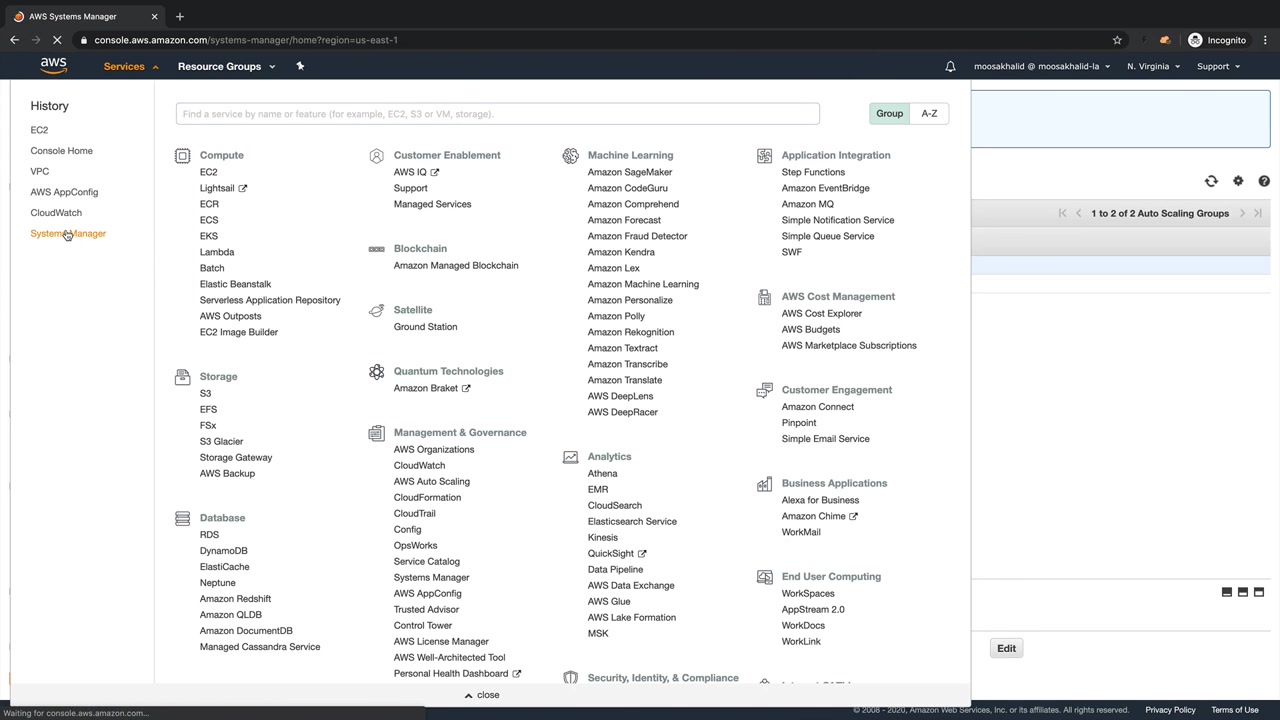Open the Support dropdown menu
The image size is (1280, 720).
coord(1218,67)
